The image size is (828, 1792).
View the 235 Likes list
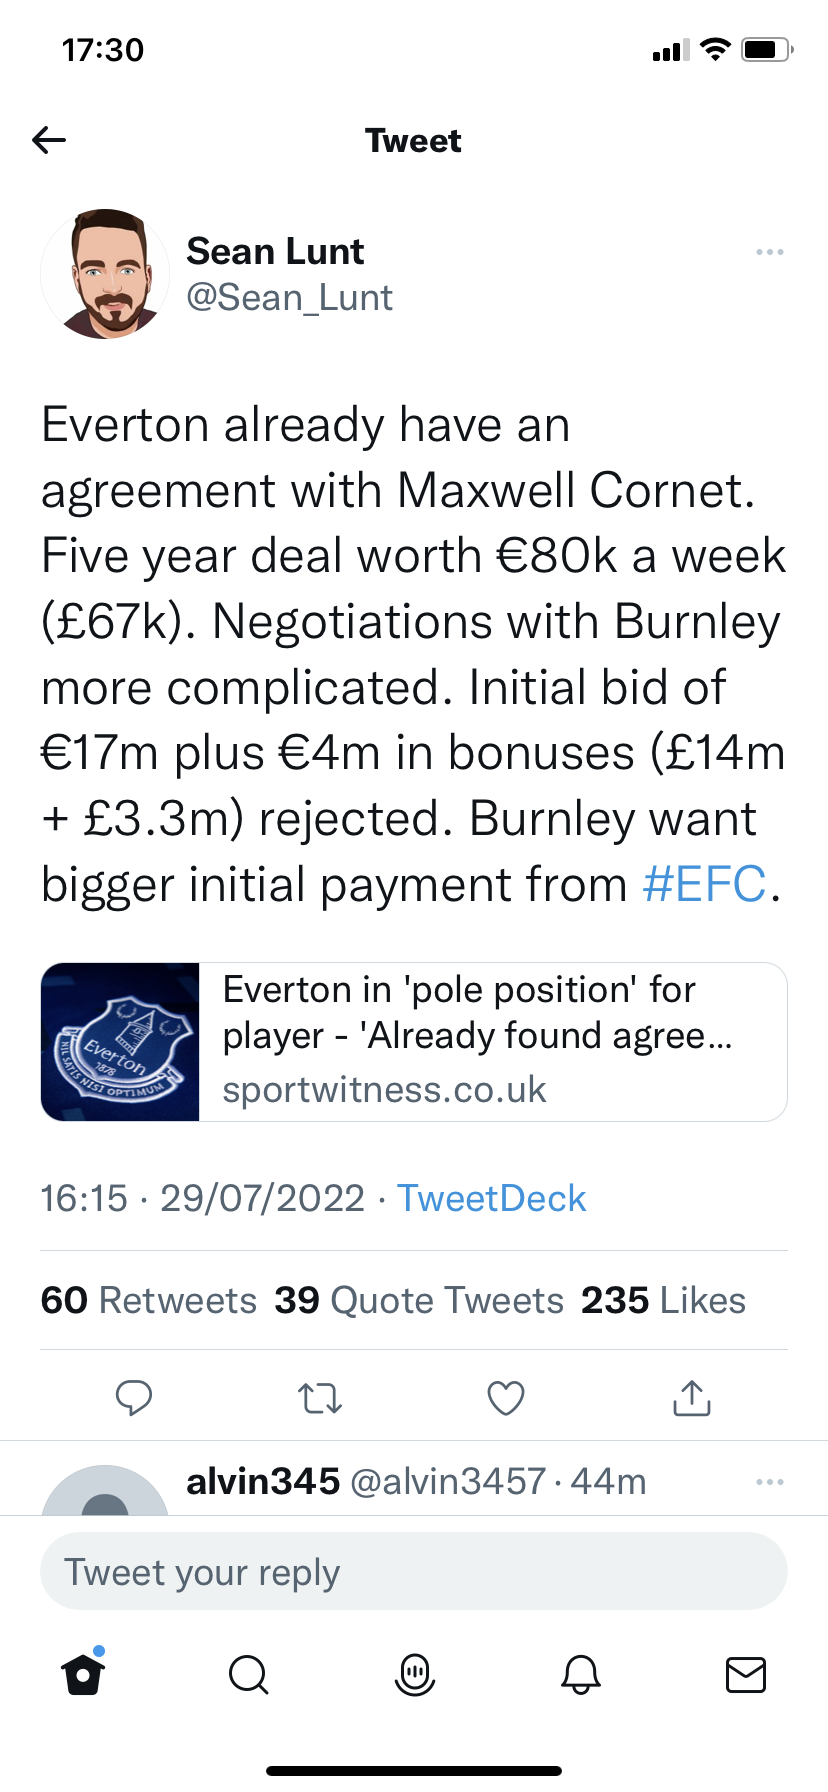coord(663,1300)
